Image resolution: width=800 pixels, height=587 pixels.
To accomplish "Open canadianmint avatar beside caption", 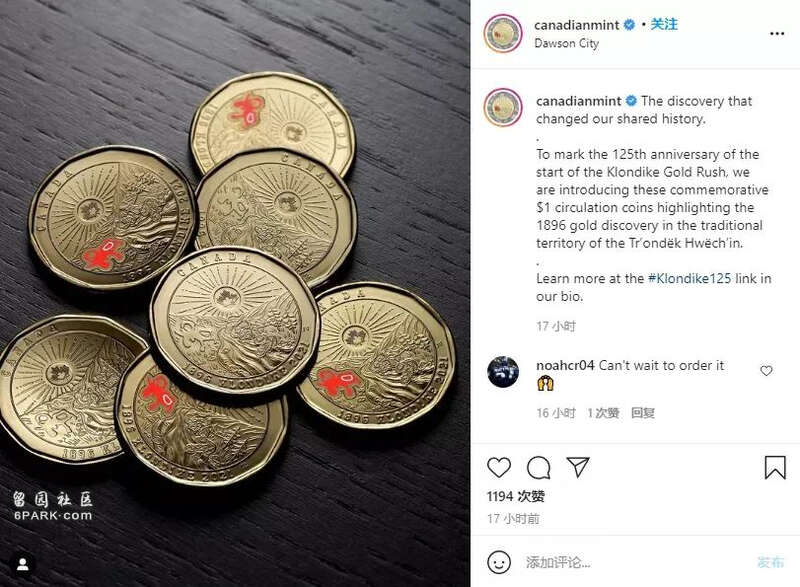I will pos(503,108).
